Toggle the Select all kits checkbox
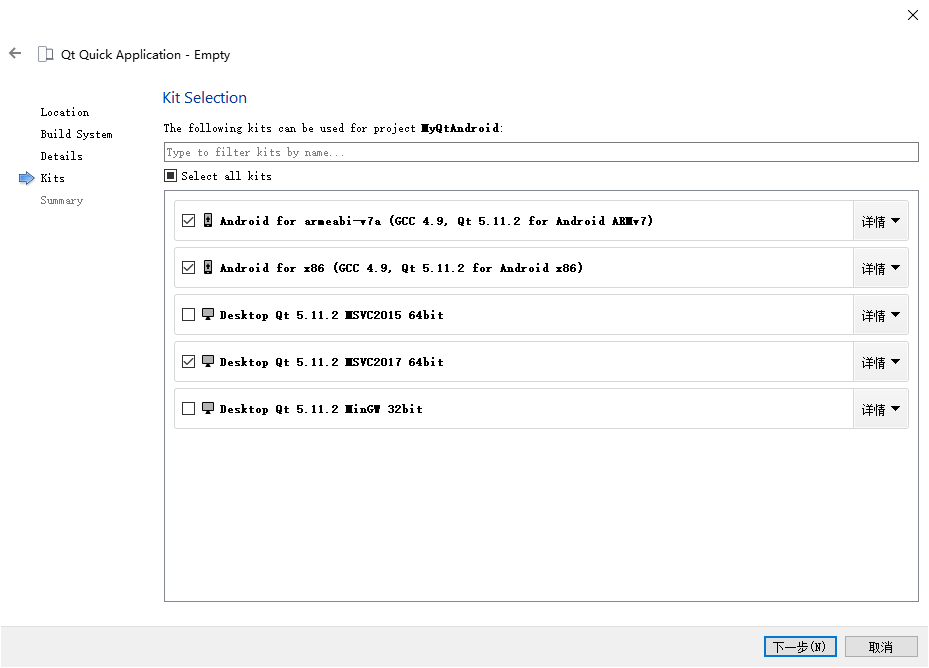Image resolution: width=929 pixels, height=668 pixels. [169, 175]
